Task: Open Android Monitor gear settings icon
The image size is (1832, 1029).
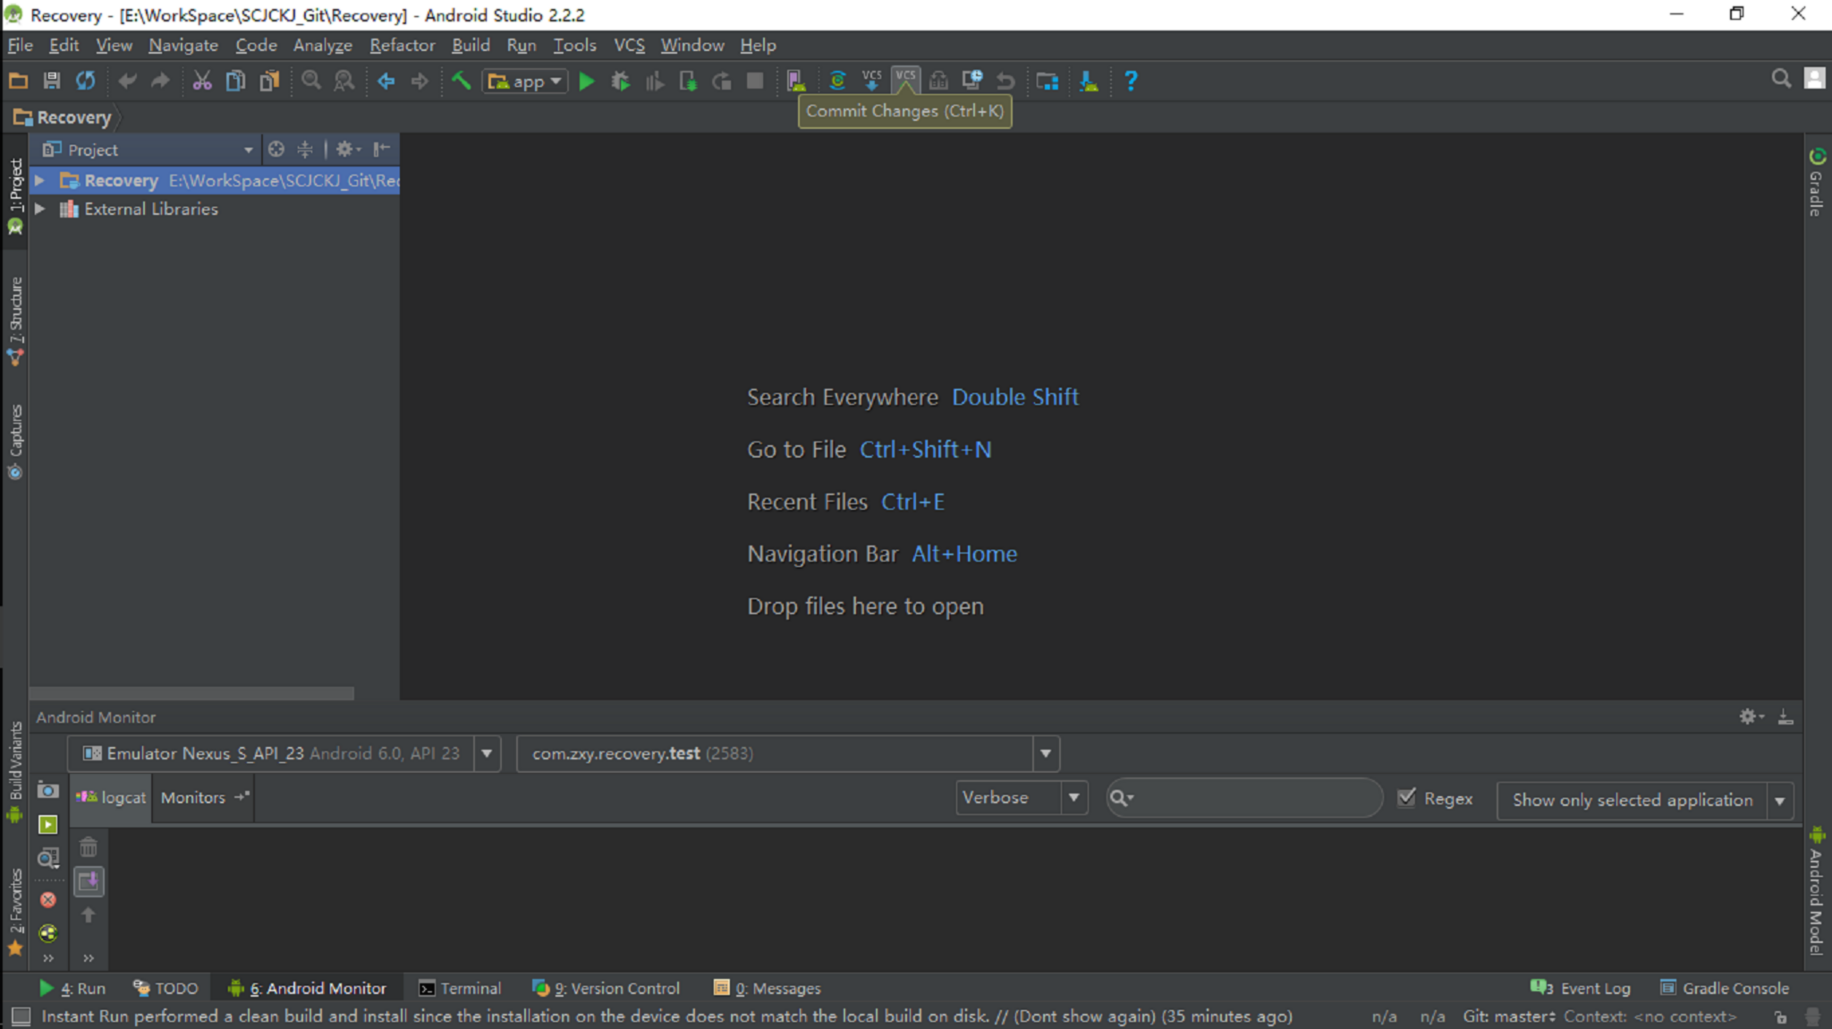Action: (1750, 717)
